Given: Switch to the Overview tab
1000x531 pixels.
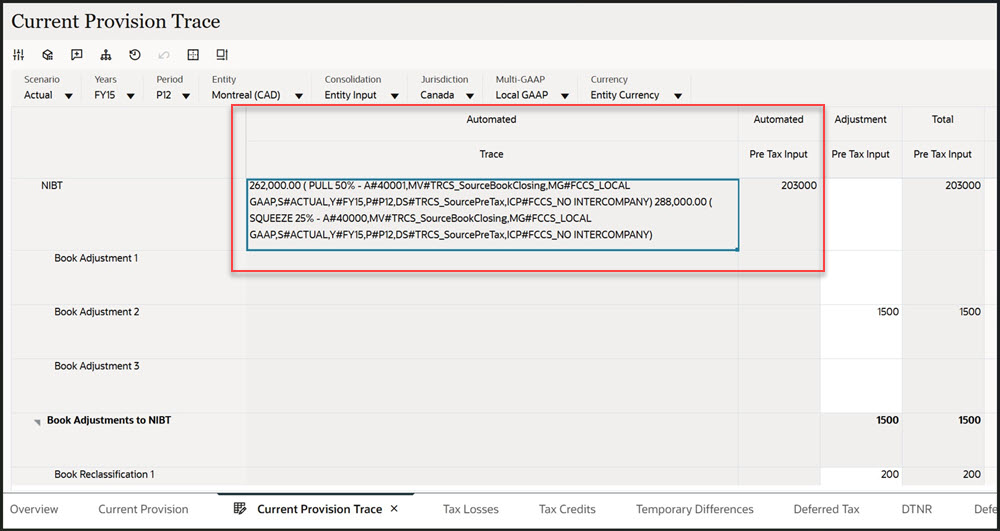Looking at the screenshot, I should (x=34, y=509).
